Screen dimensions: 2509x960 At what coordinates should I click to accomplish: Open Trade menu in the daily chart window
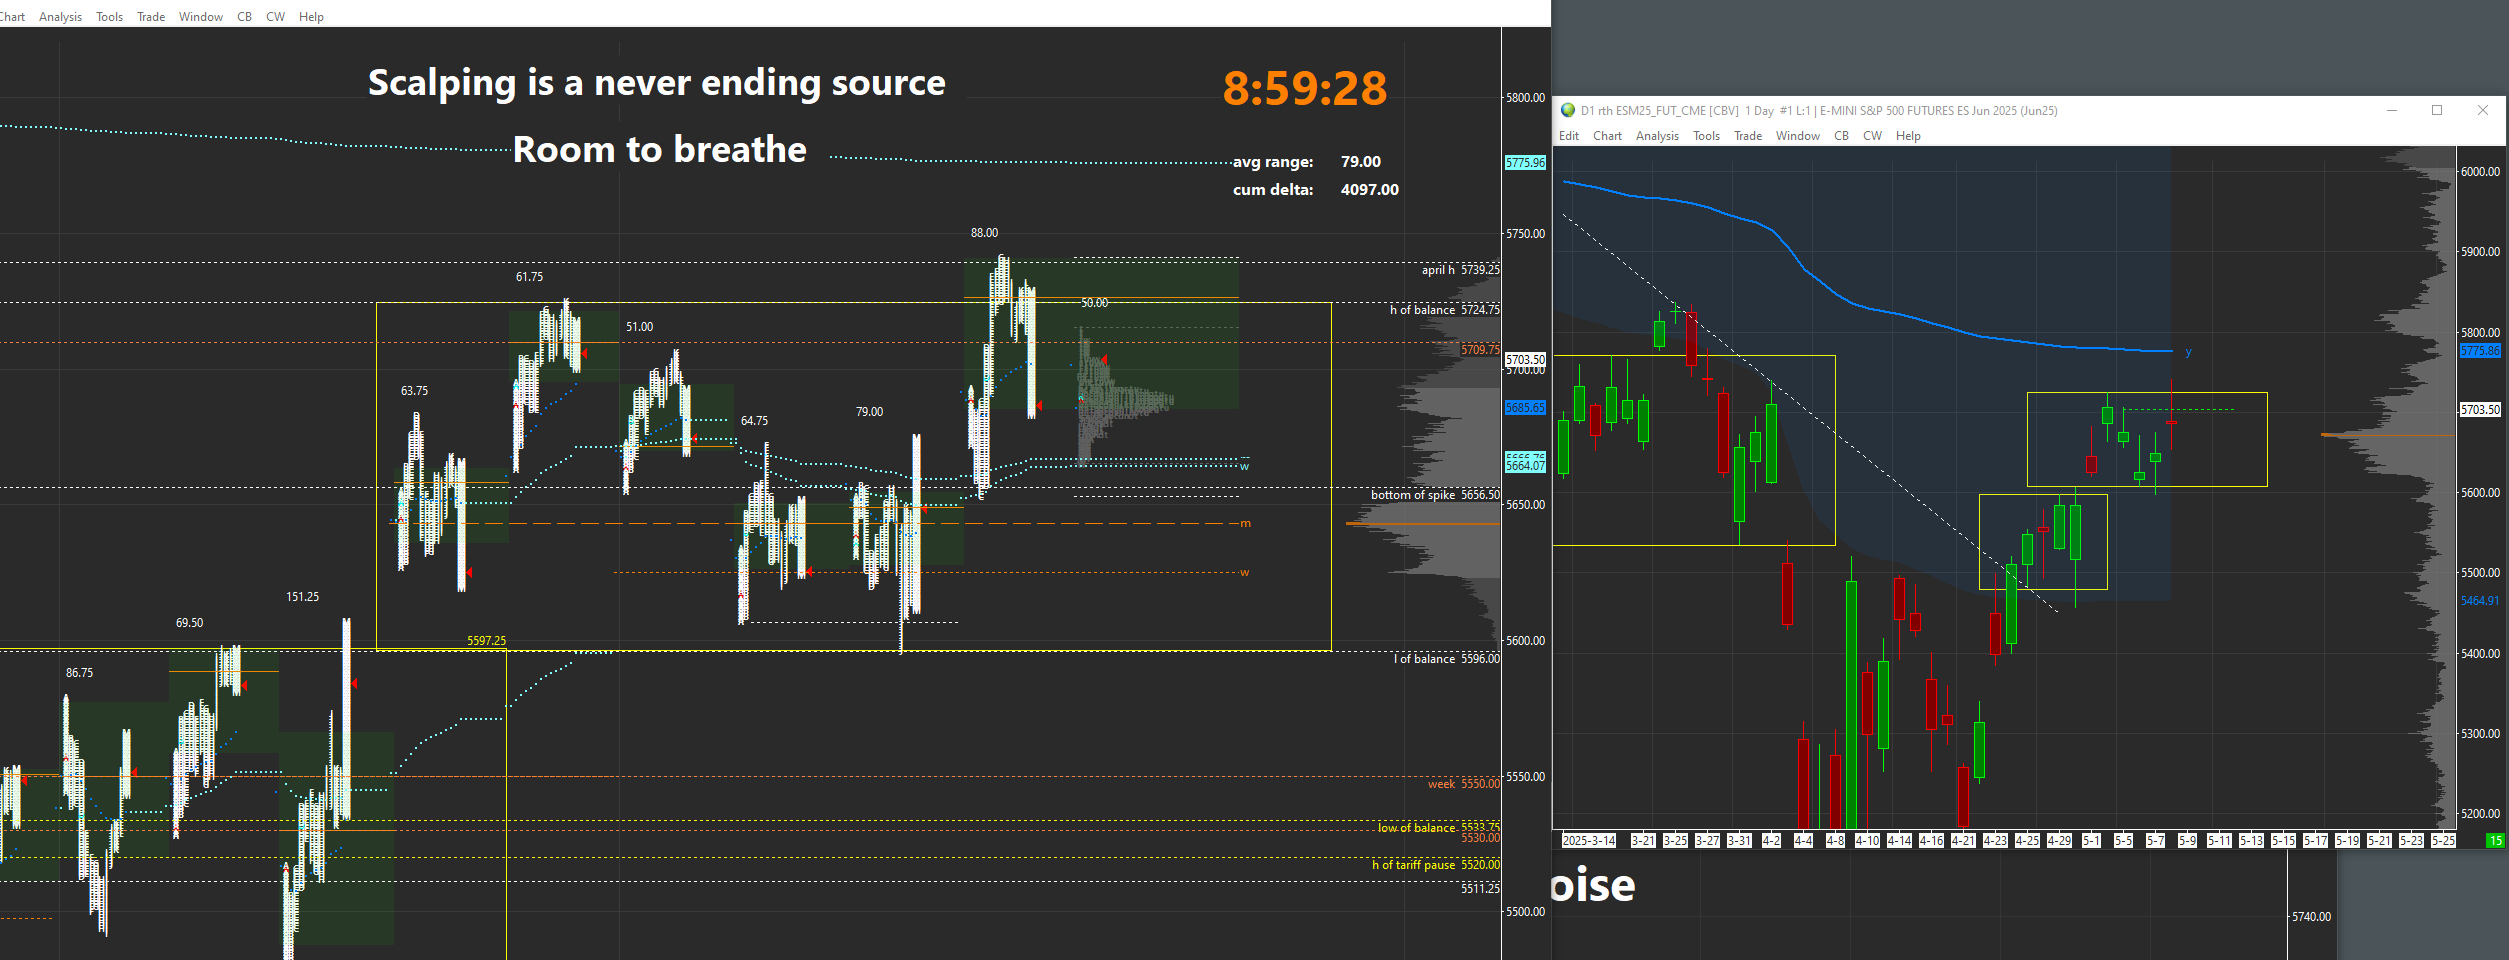(1748, 136)
